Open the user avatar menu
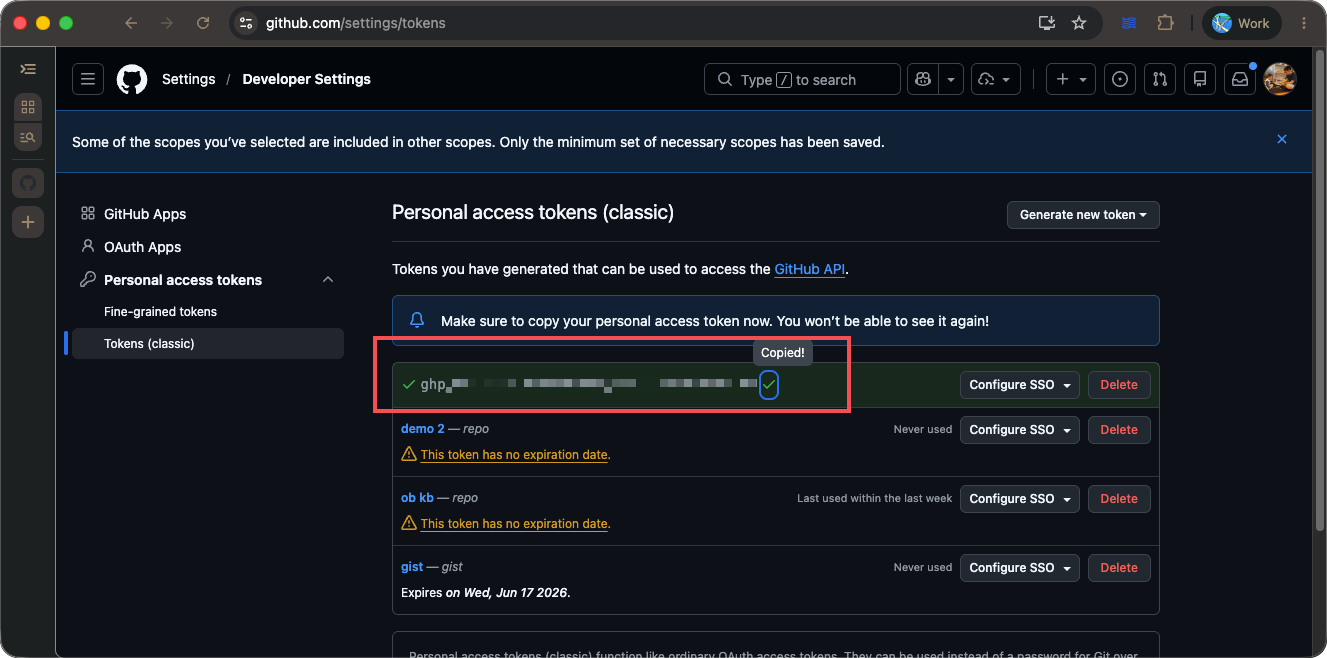 click(1280, 79)
